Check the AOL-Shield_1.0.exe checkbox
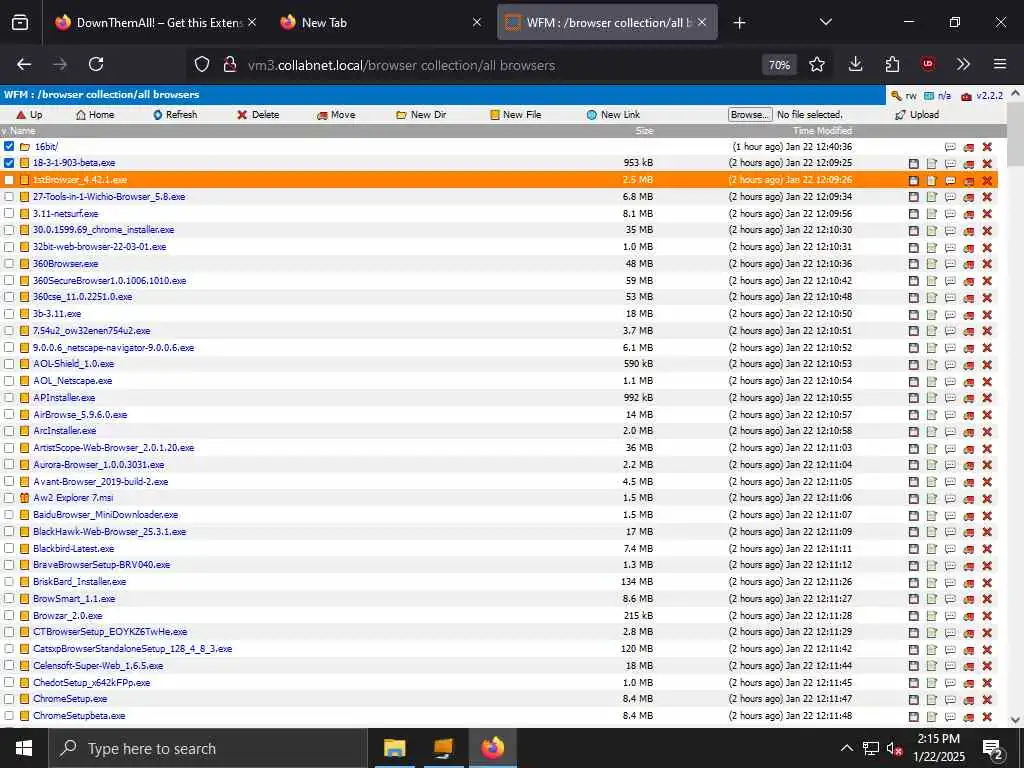 point(9,364)
